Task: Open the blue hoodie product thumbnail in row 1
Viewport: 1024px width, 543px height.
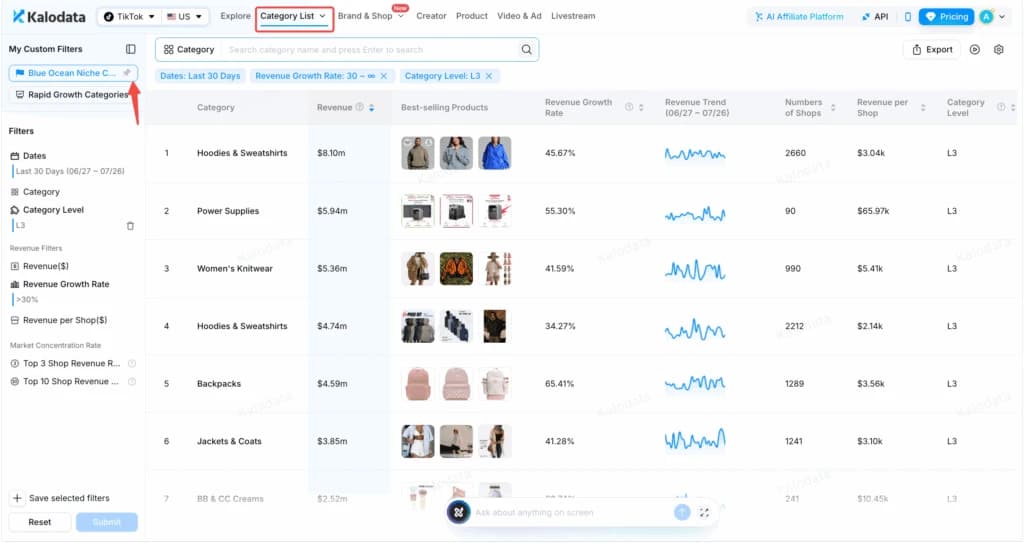Action: [494, 153]
